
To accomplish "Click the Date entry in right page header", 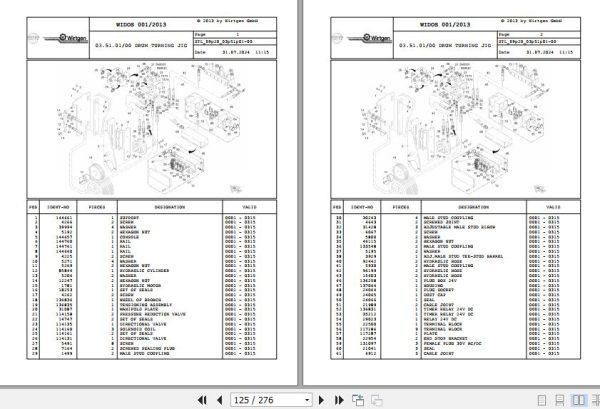I will (x=539, y=52).
